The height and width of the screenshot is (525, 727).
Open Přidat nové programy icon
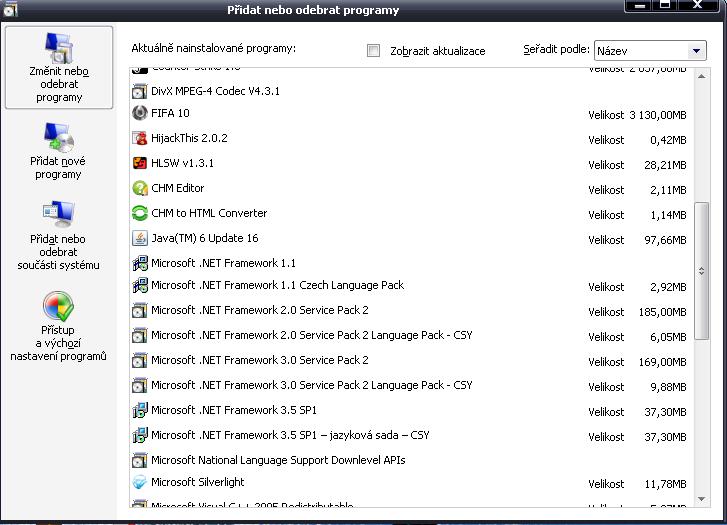click(x=58, y=137)
